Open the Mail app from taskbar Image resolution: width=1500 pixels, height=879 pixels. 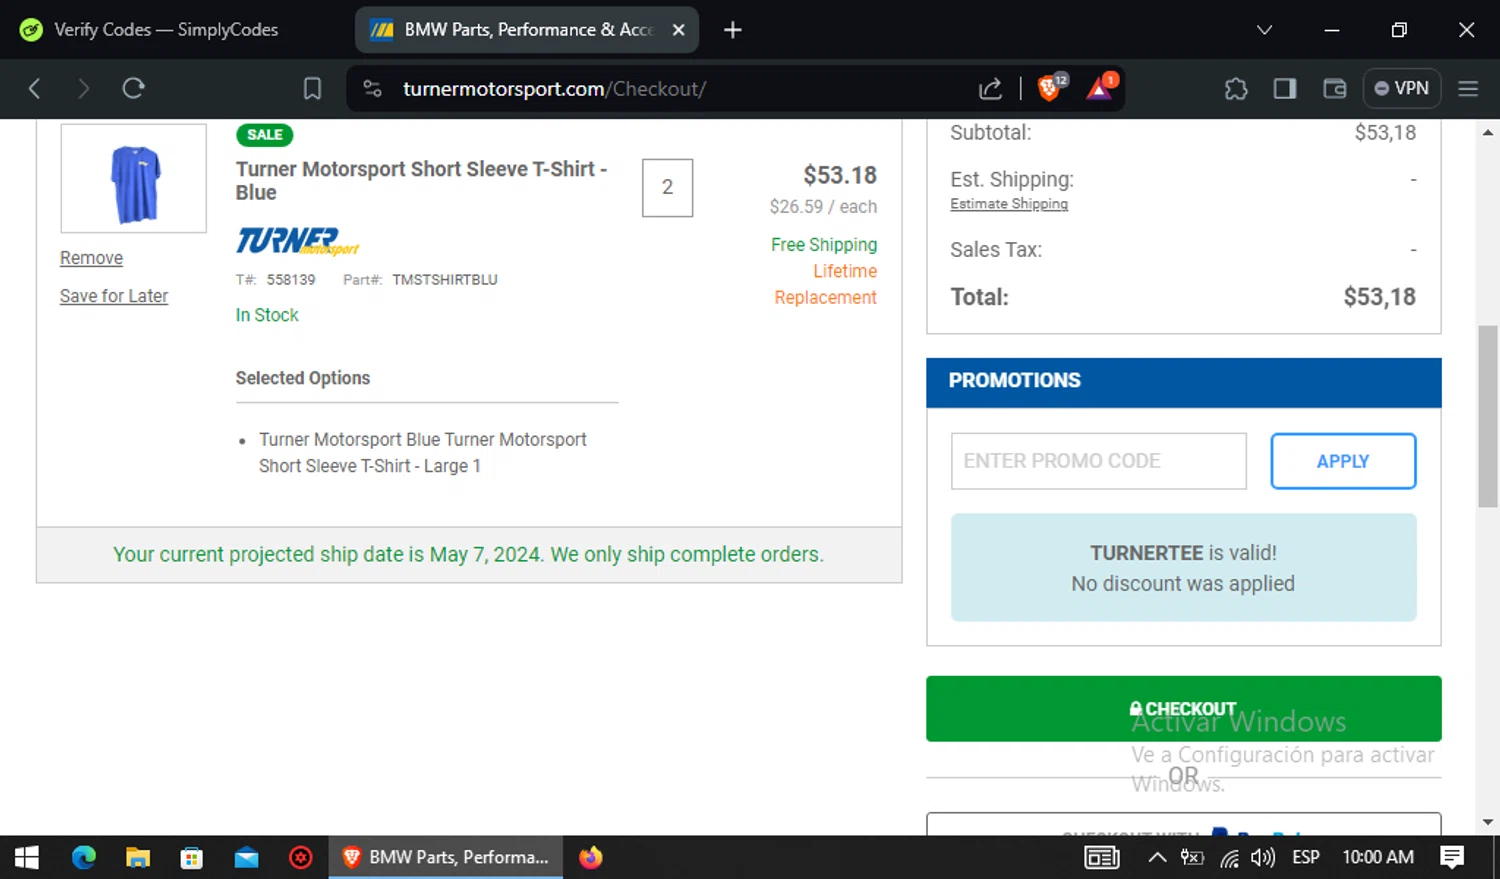point(246,857)
